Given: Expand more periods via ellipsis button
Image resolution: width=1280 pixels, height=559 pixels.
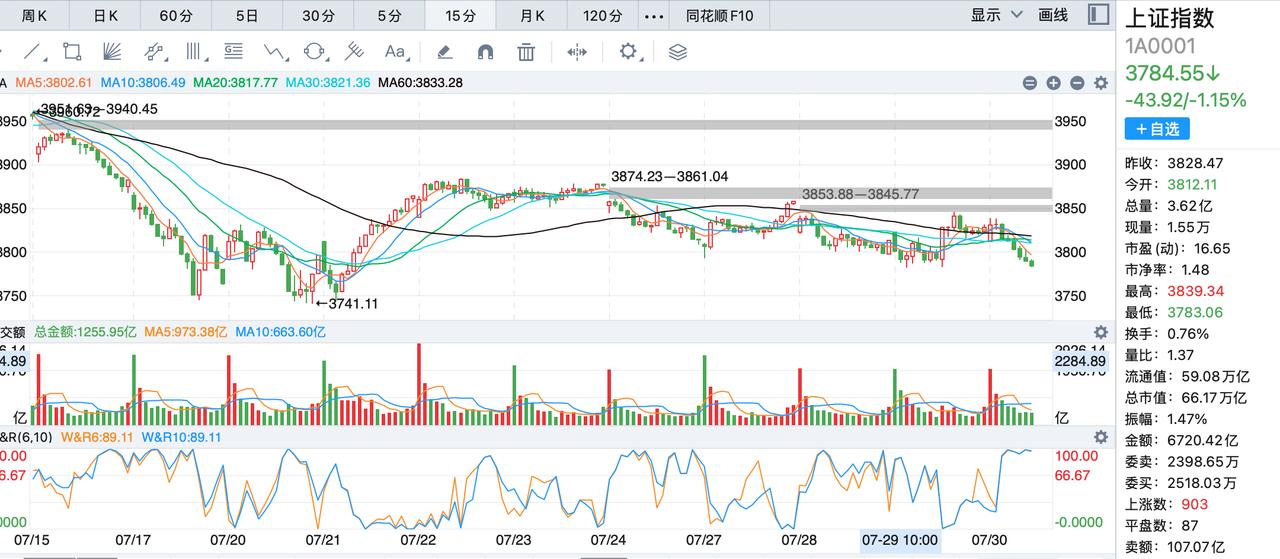Looking at the screenshot, I should pyautogui.click(x=654, y=16).
